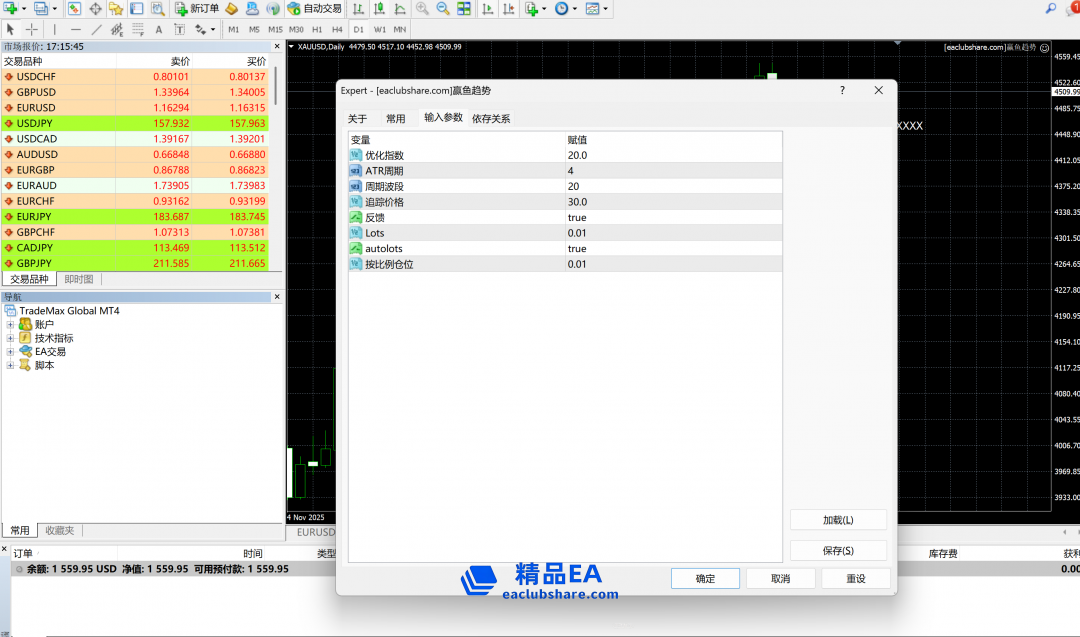The height and width of the screenshot is (637, 1080).
Task: Pick the trendline drawing tool
Action: pyautogui.click(x=97, y=30)
